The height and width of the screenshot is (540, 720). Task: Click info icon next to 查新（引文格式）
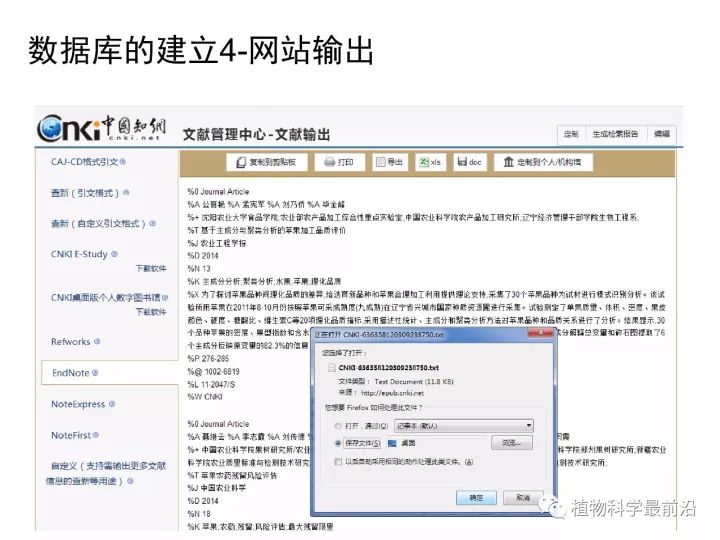[126, 192]
